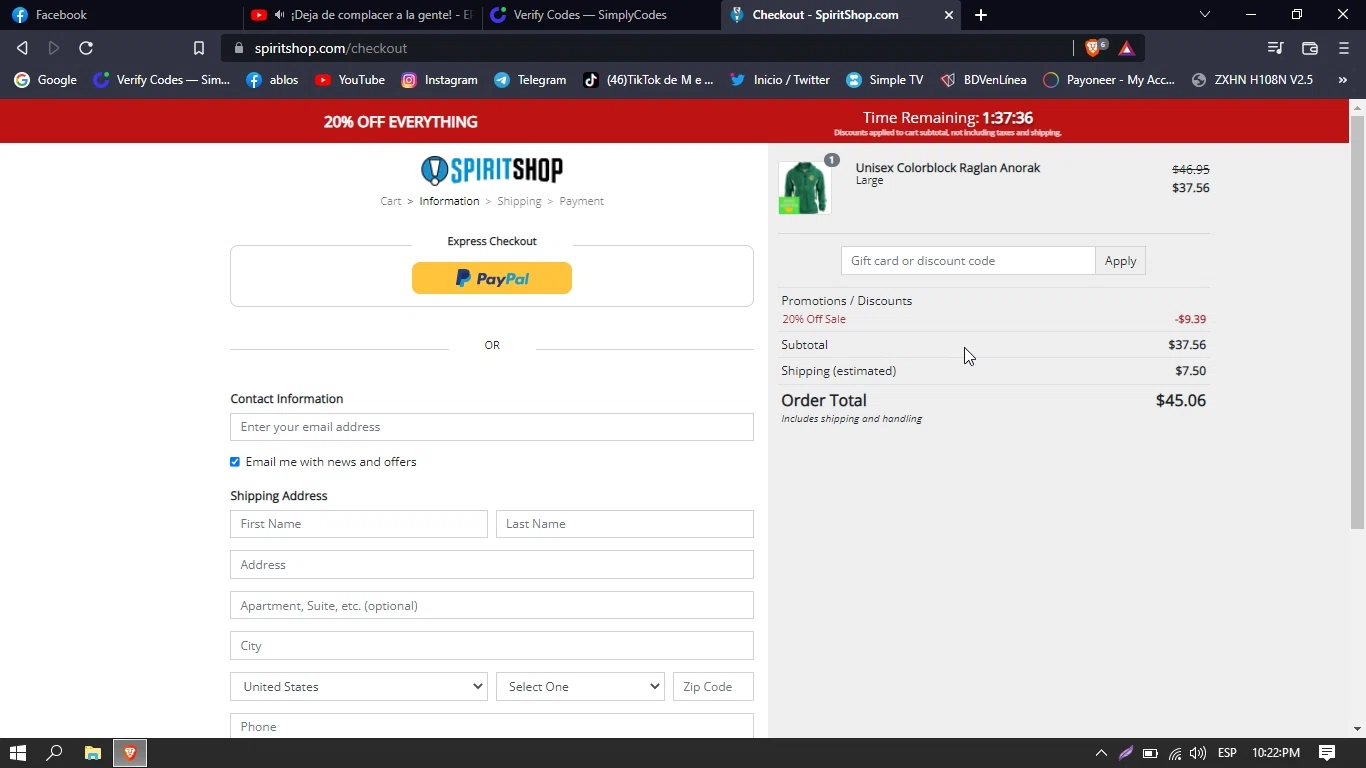Click the Zip Code field

coord(713,687)
